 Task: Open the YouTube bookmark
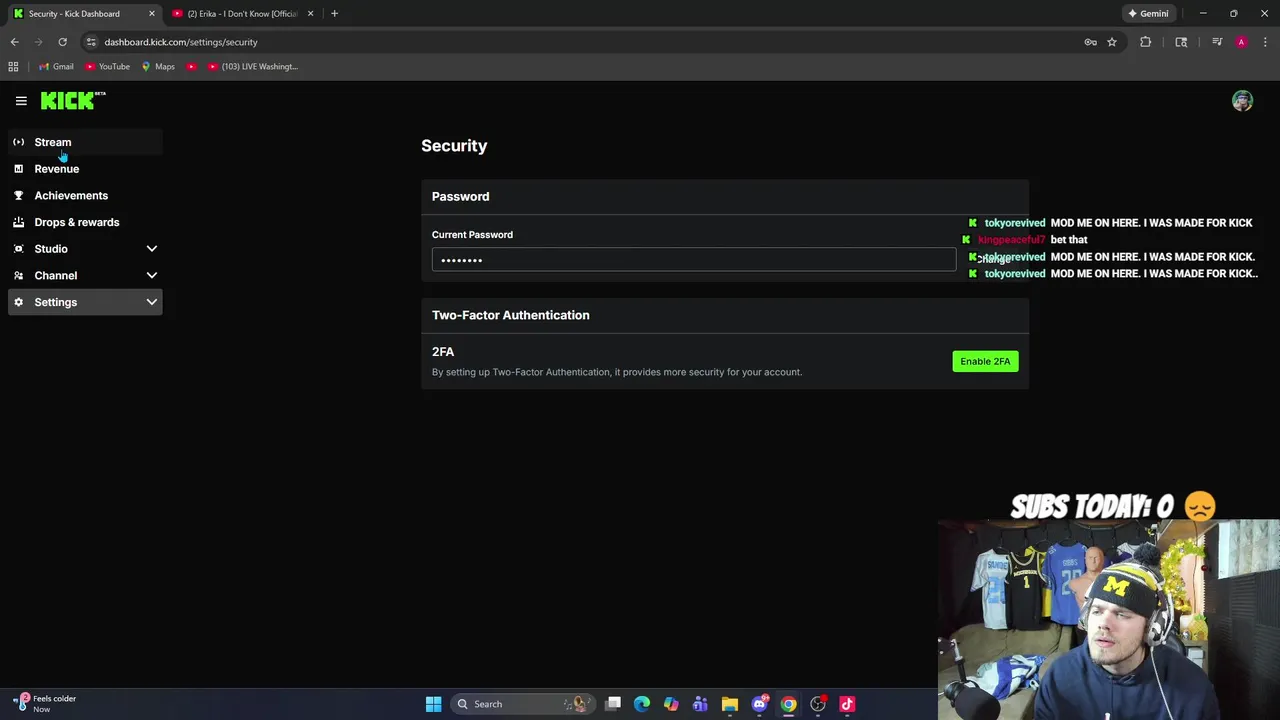107,67
